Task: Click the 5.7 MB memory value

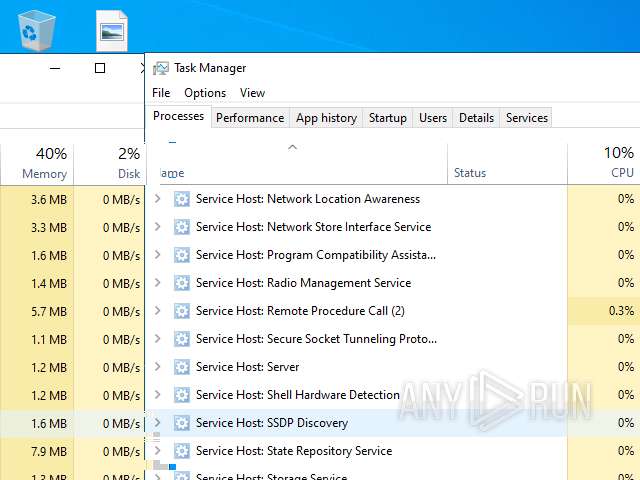Action: (x=49, y=312)
